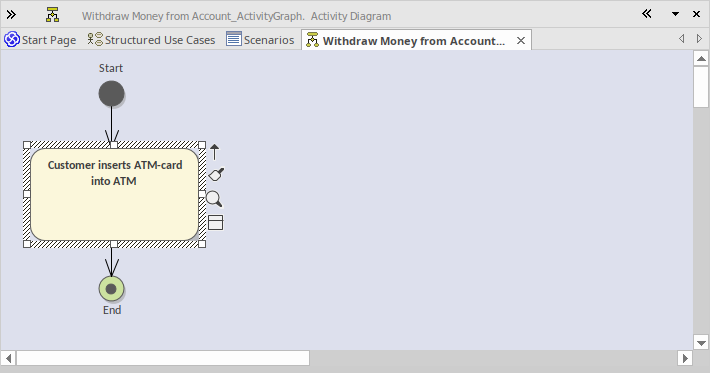This screenshot has height=373, width=710.
Task: Show next tabs using the right arrow
Action: (699, 39)
